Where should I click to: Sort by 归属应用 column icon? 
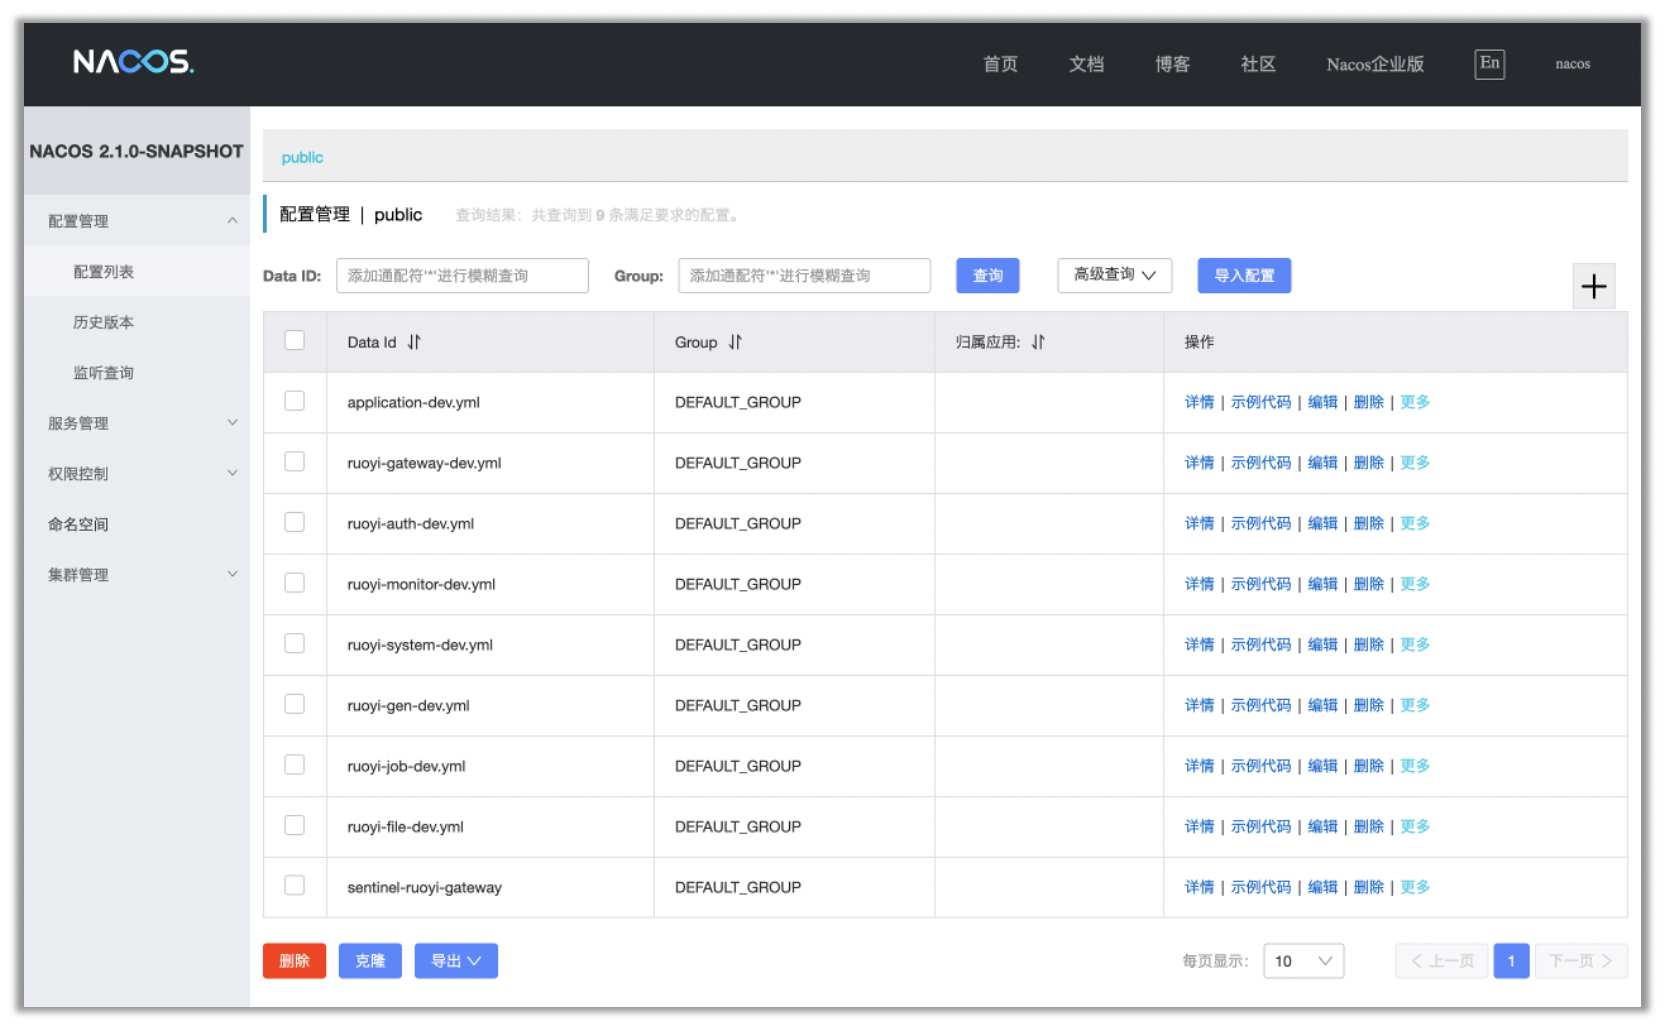click(1038, 342)
